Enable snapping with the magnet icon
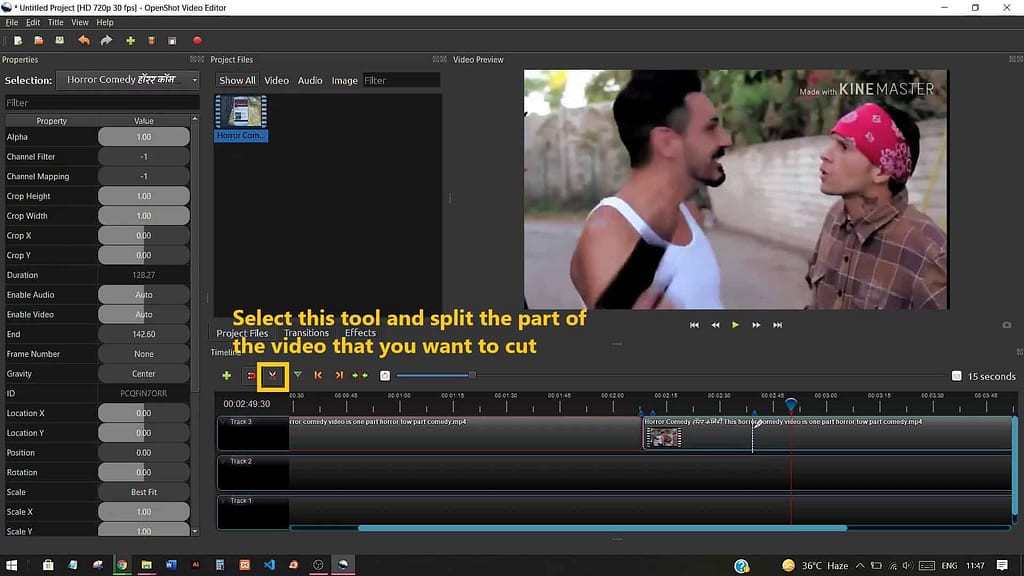The width and height of the screenshot is (1024, 576). coord(251,375)
